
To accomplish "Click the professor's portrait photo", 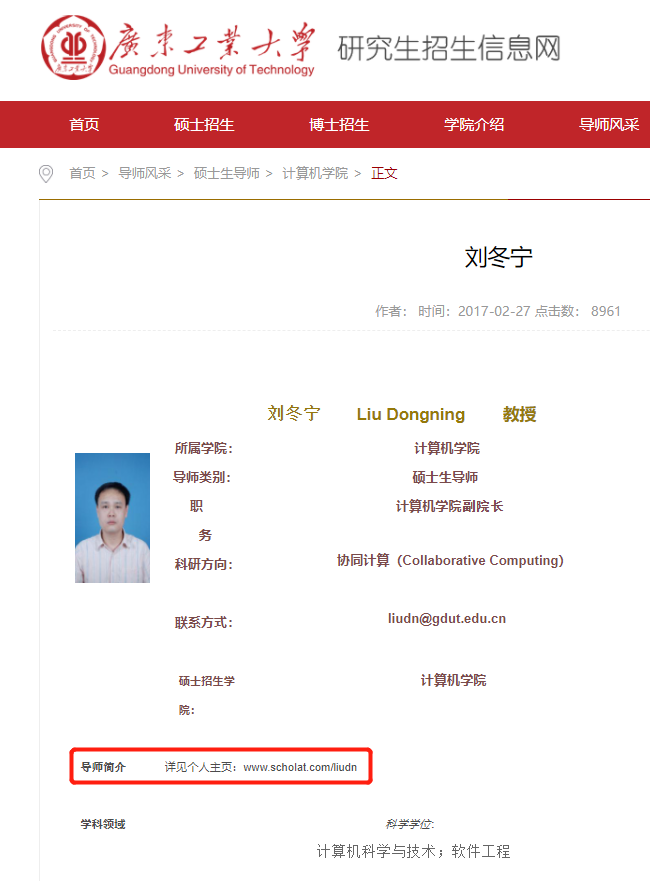I will [112, 518].
